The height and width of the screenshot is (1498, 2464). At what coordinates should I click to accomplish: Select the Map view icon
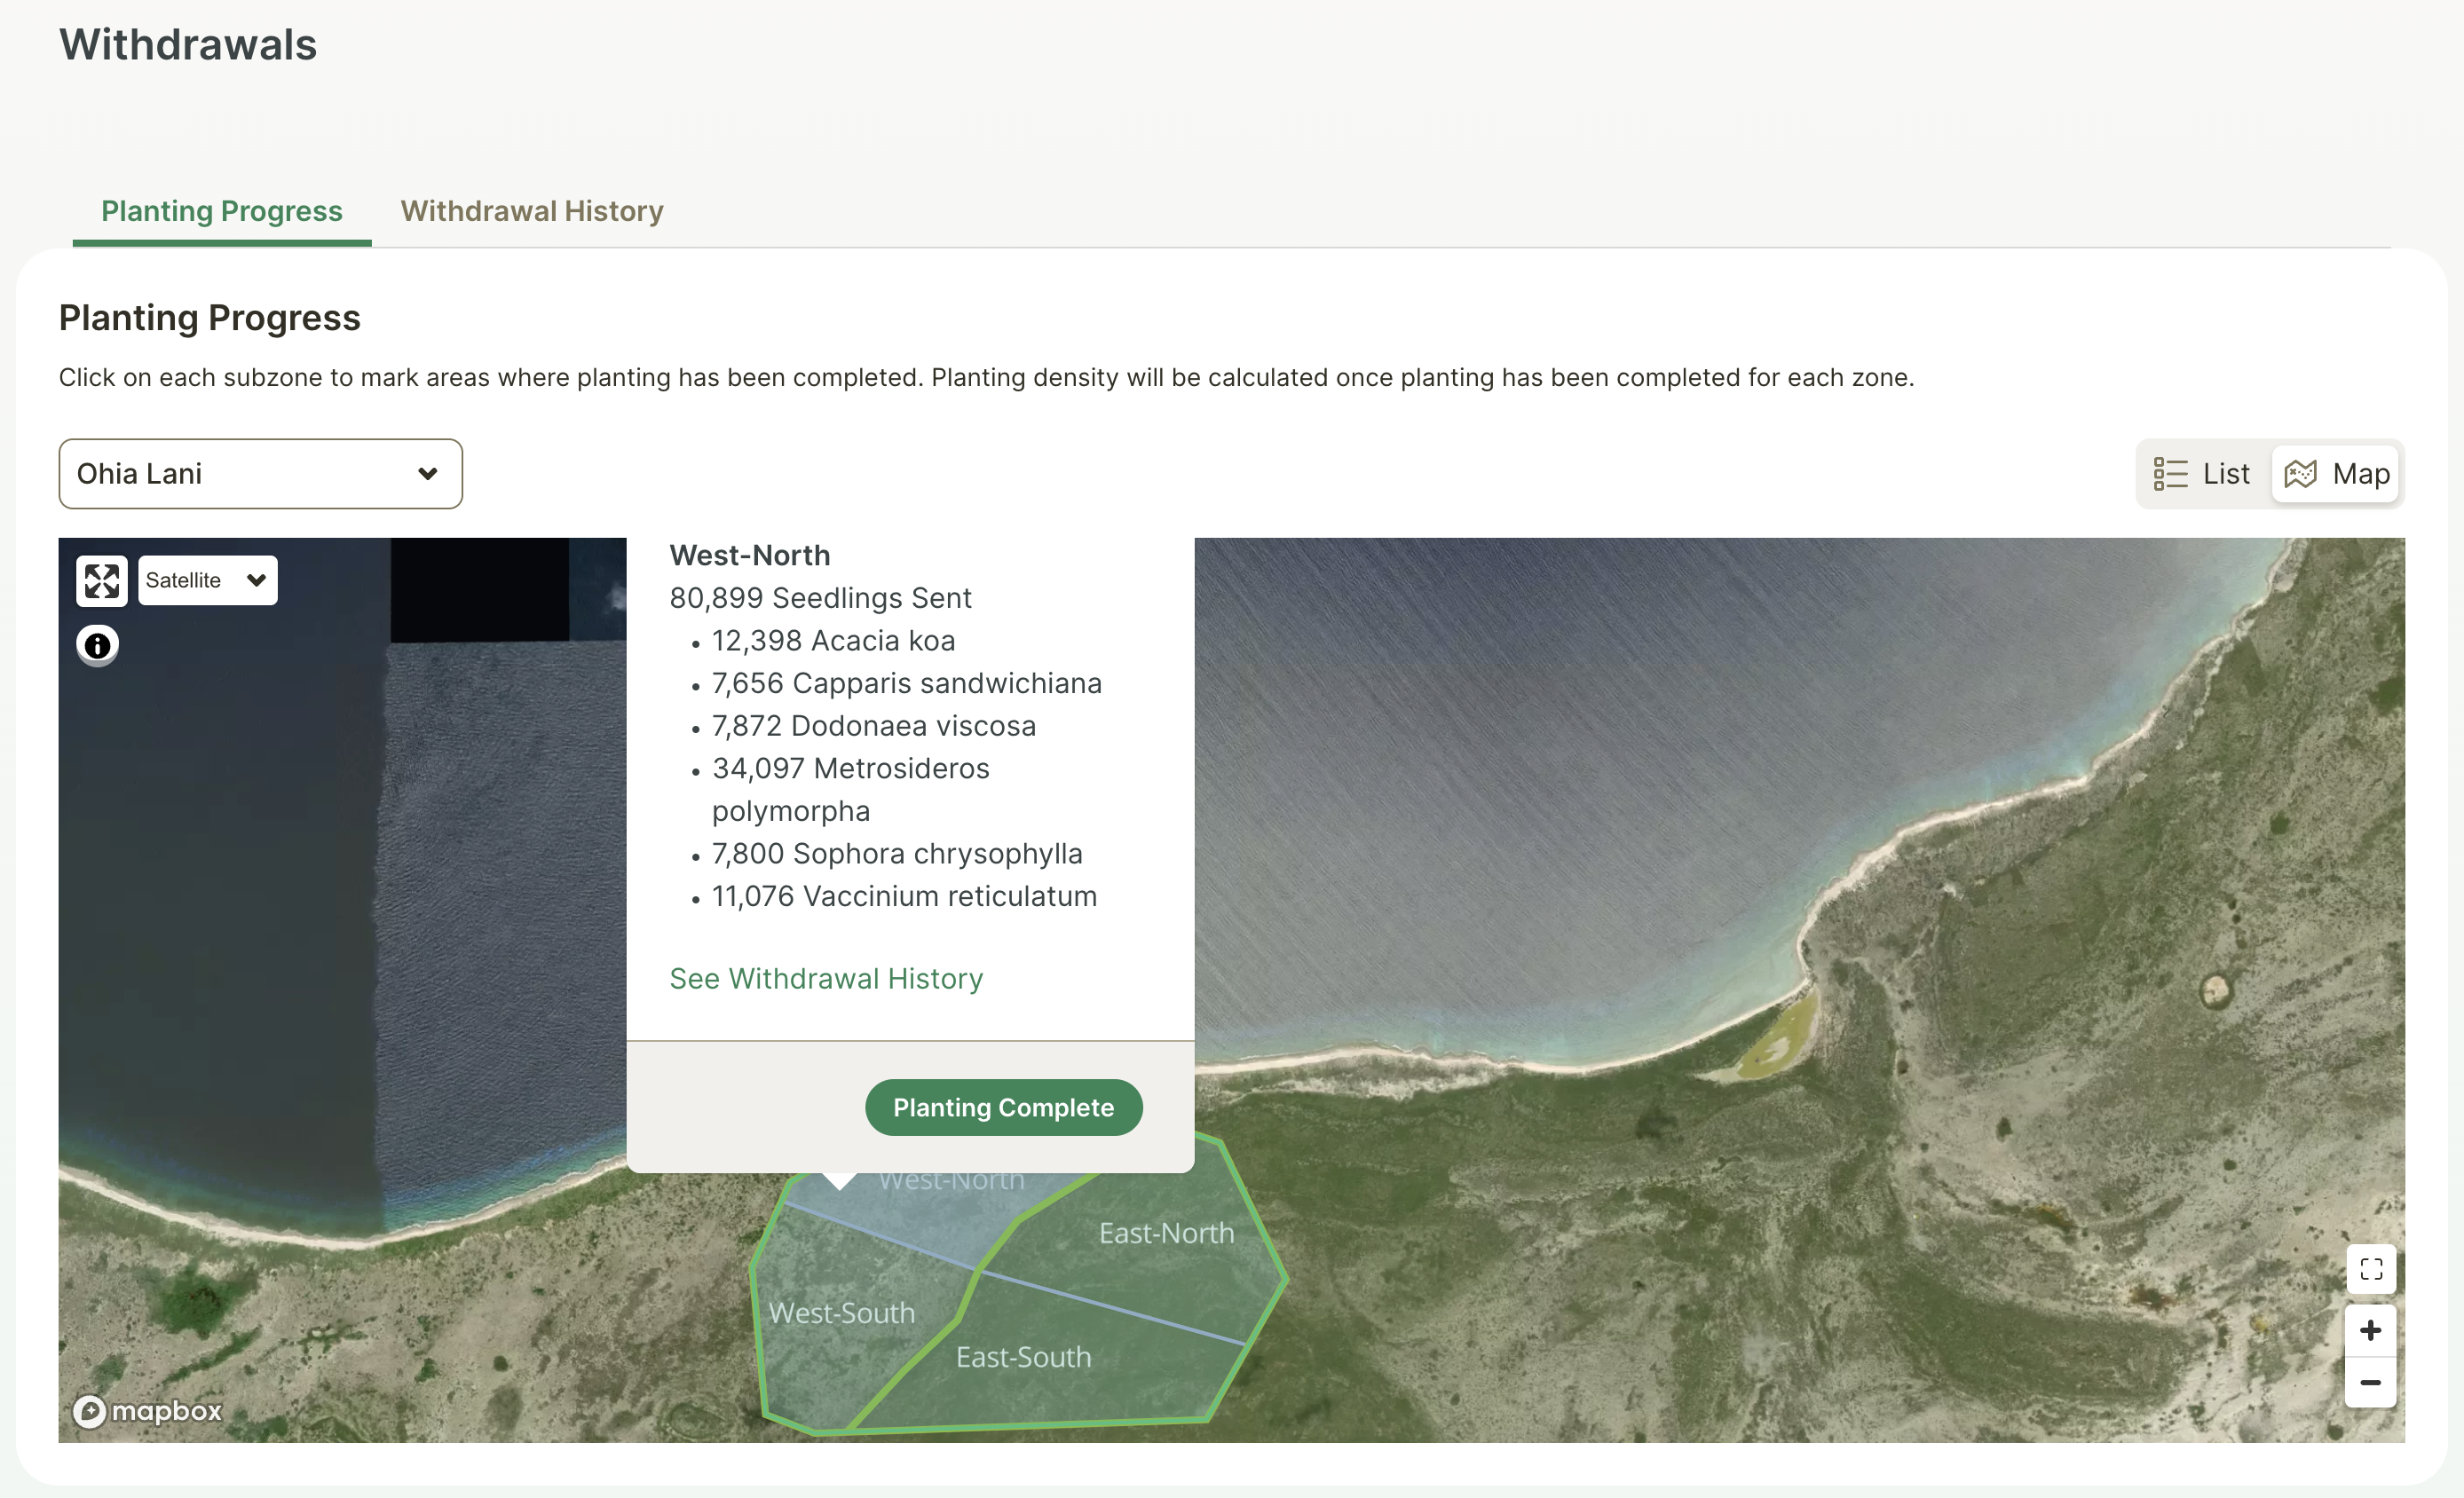coord(2337,473)
